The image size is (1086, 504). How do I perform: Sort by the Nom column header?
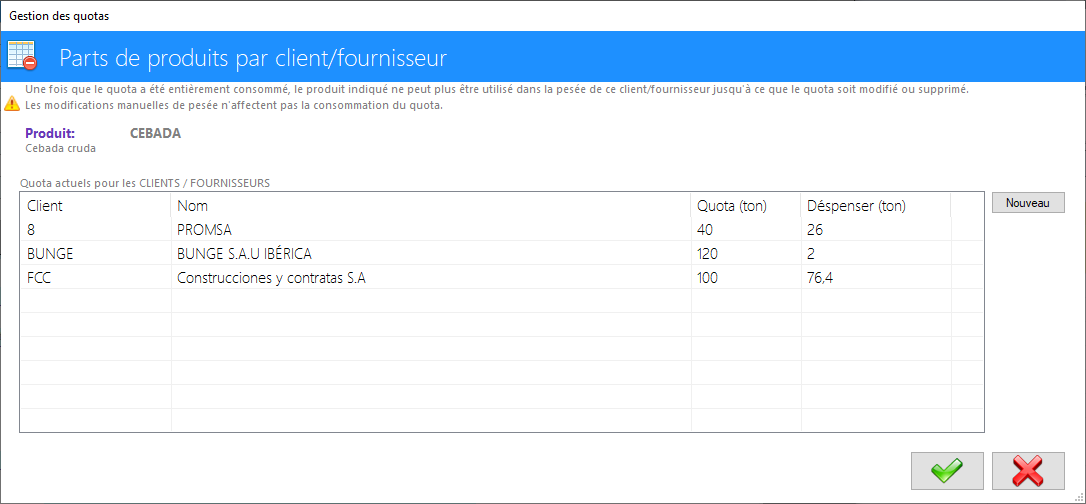click(431, 206)
